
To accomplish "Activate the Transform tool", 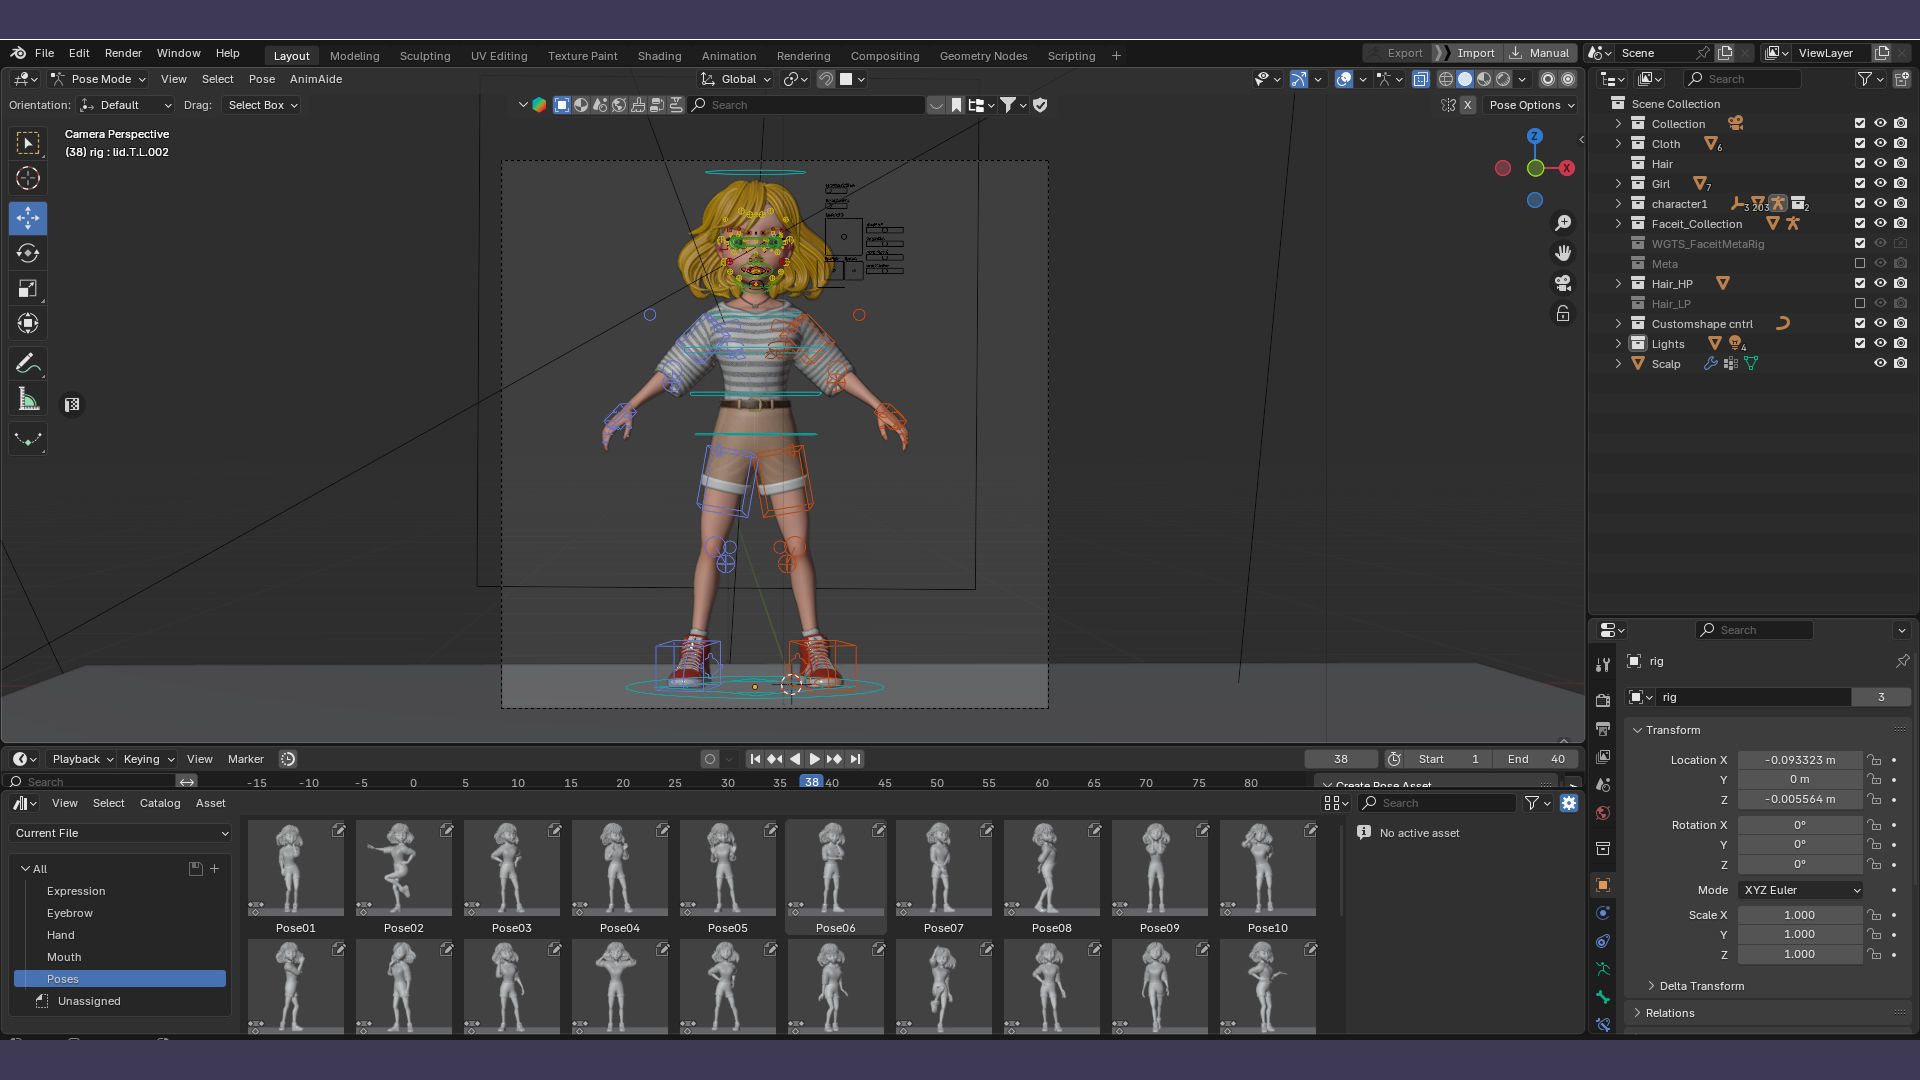I will tap(28, 324).
